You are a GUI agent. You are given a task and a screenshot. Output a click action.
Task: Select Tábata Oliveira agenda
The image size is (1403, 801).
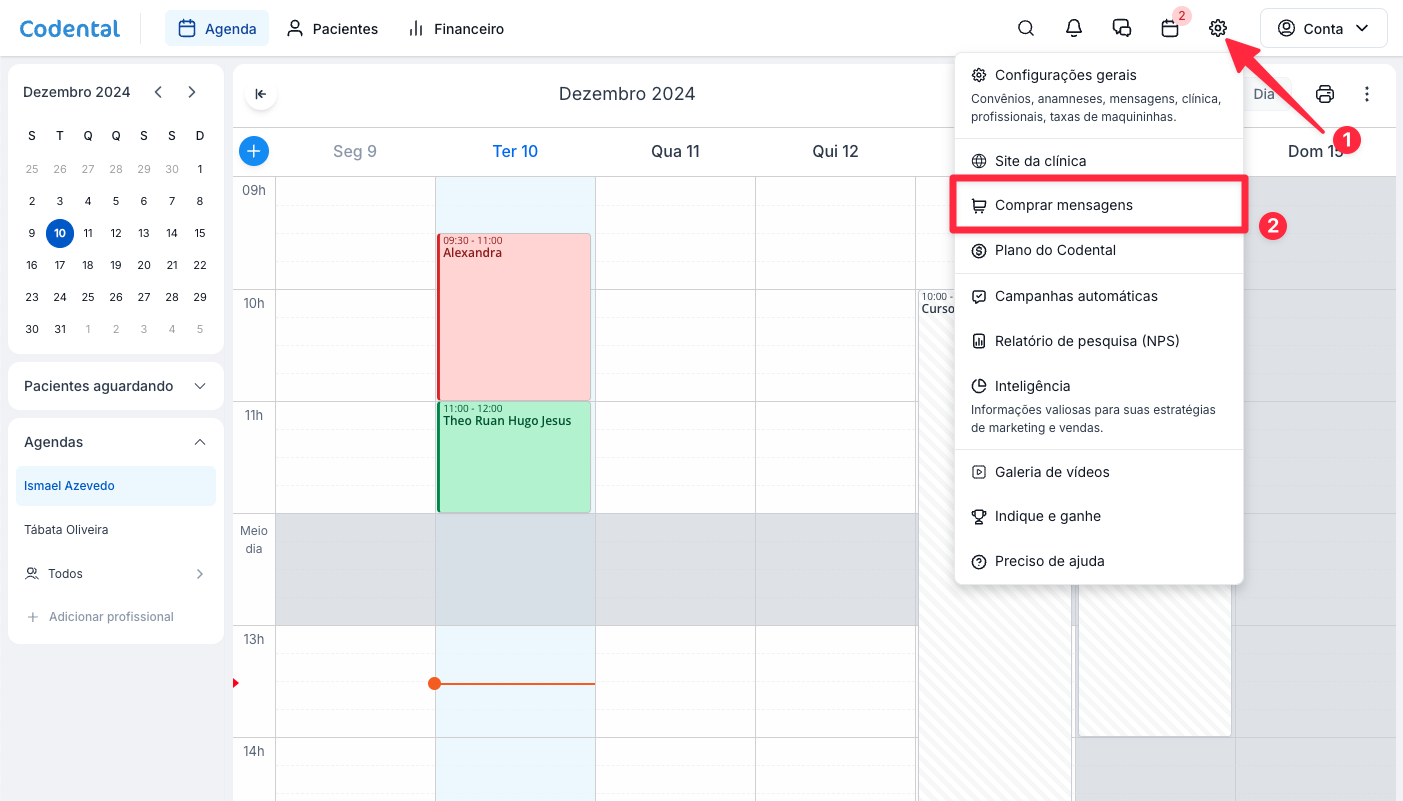pos(66,530)
